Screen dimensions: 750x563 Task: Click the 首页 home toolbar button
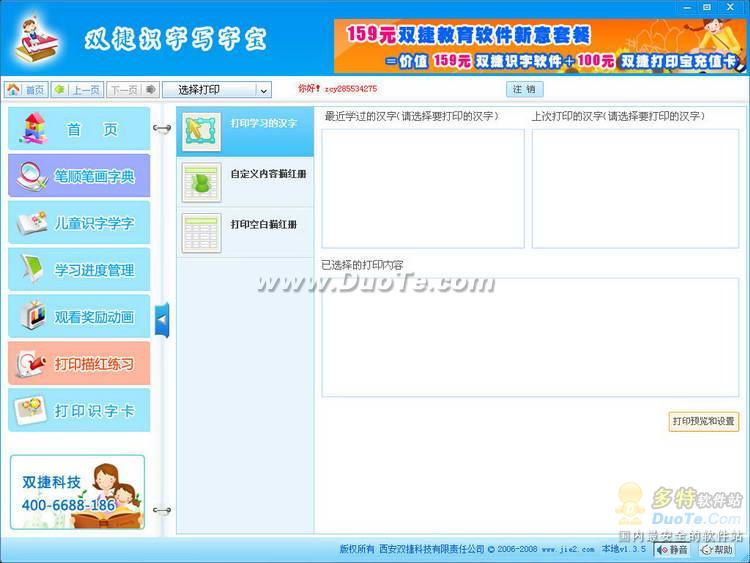26,89
